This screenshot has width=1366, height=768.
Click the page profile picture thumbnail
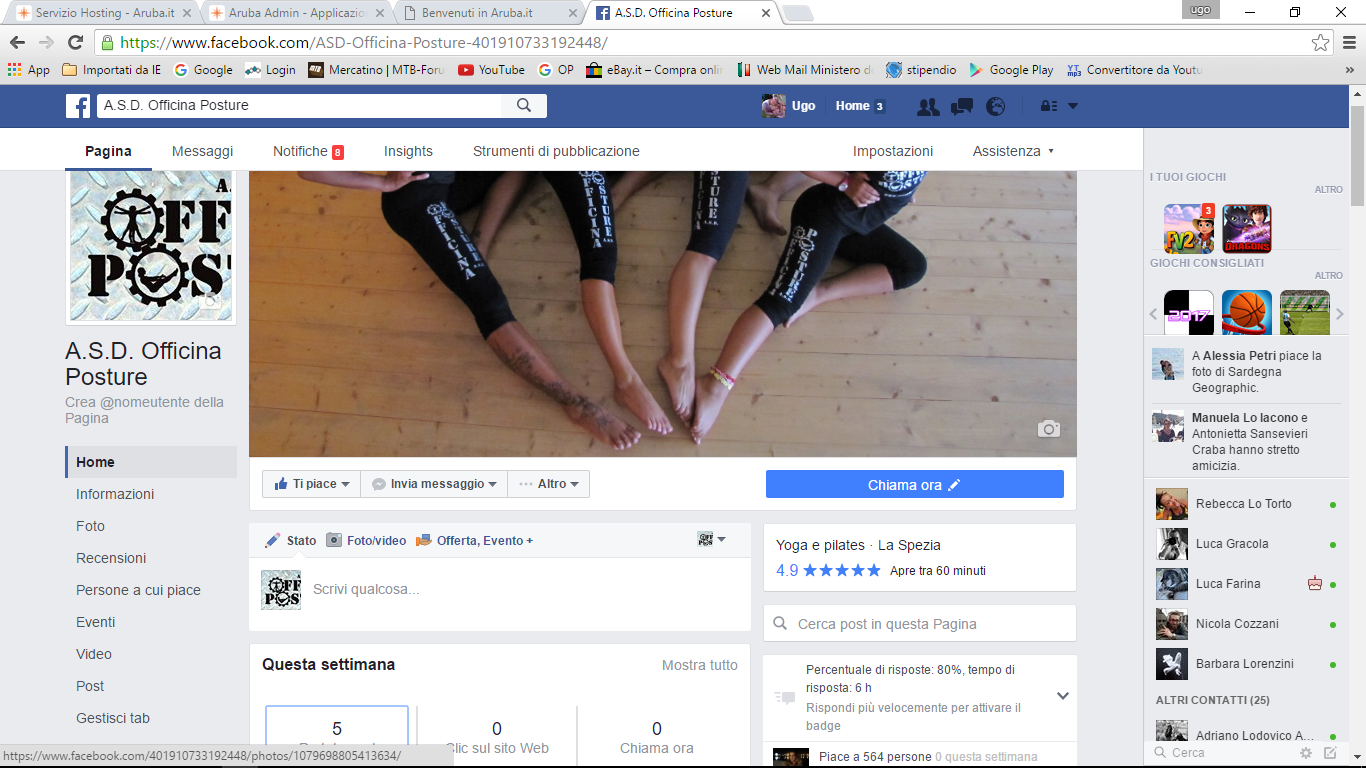click(151, 246)
